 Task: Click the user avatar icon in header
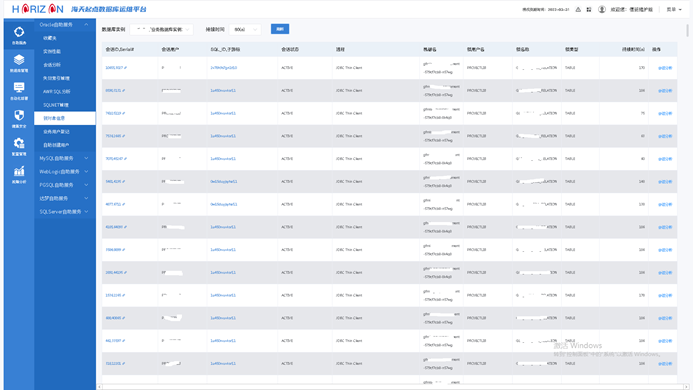602,9
